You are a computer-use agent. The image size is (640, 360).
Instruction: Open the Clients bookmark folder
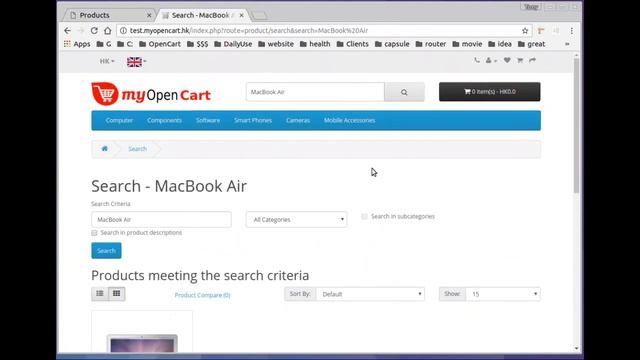tap(353, 44)
